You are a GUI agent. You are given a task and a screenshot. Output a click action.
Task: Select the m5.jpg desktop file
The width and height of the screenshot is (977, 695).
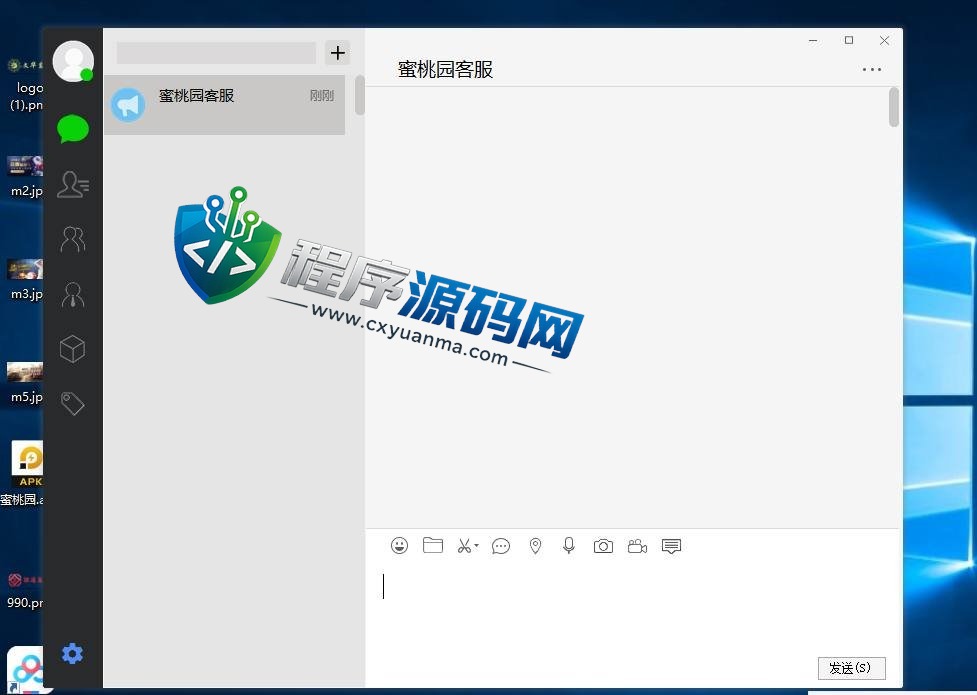coord(26,383)
